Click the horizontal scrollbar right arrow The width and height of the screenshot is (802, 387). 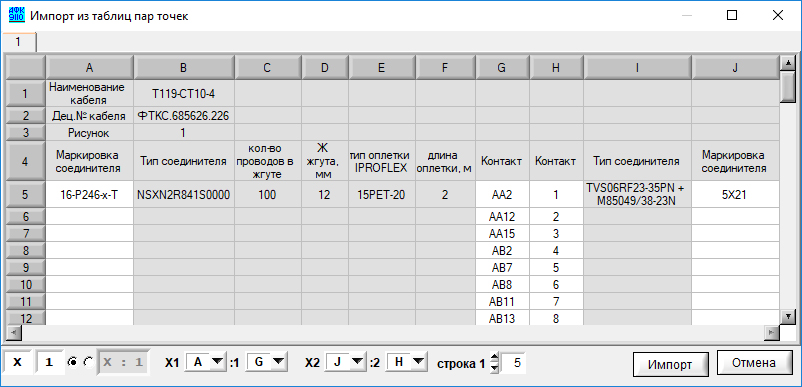771,332
